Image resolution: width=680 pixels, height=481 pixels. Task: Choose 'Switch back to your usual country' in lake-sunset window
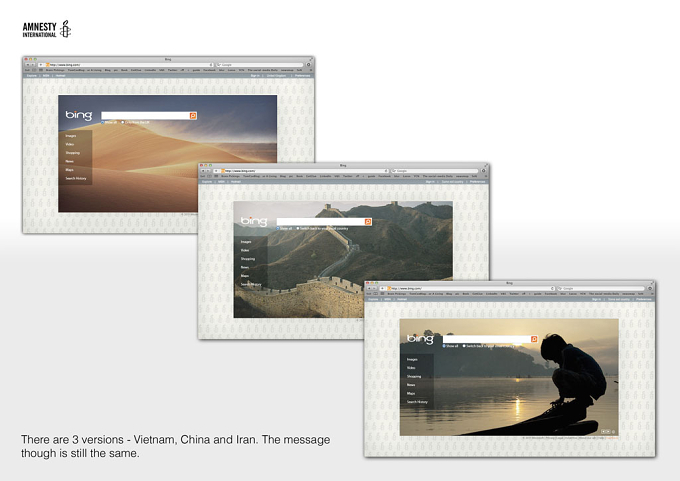[x=464, y=346]
